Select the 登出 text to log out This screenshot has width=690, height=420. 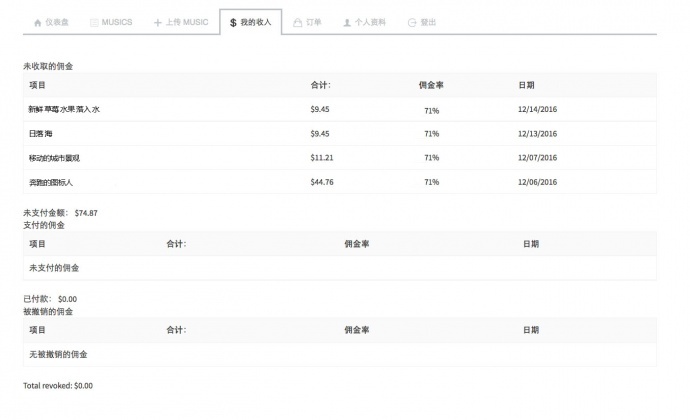(x=428, y=21)
